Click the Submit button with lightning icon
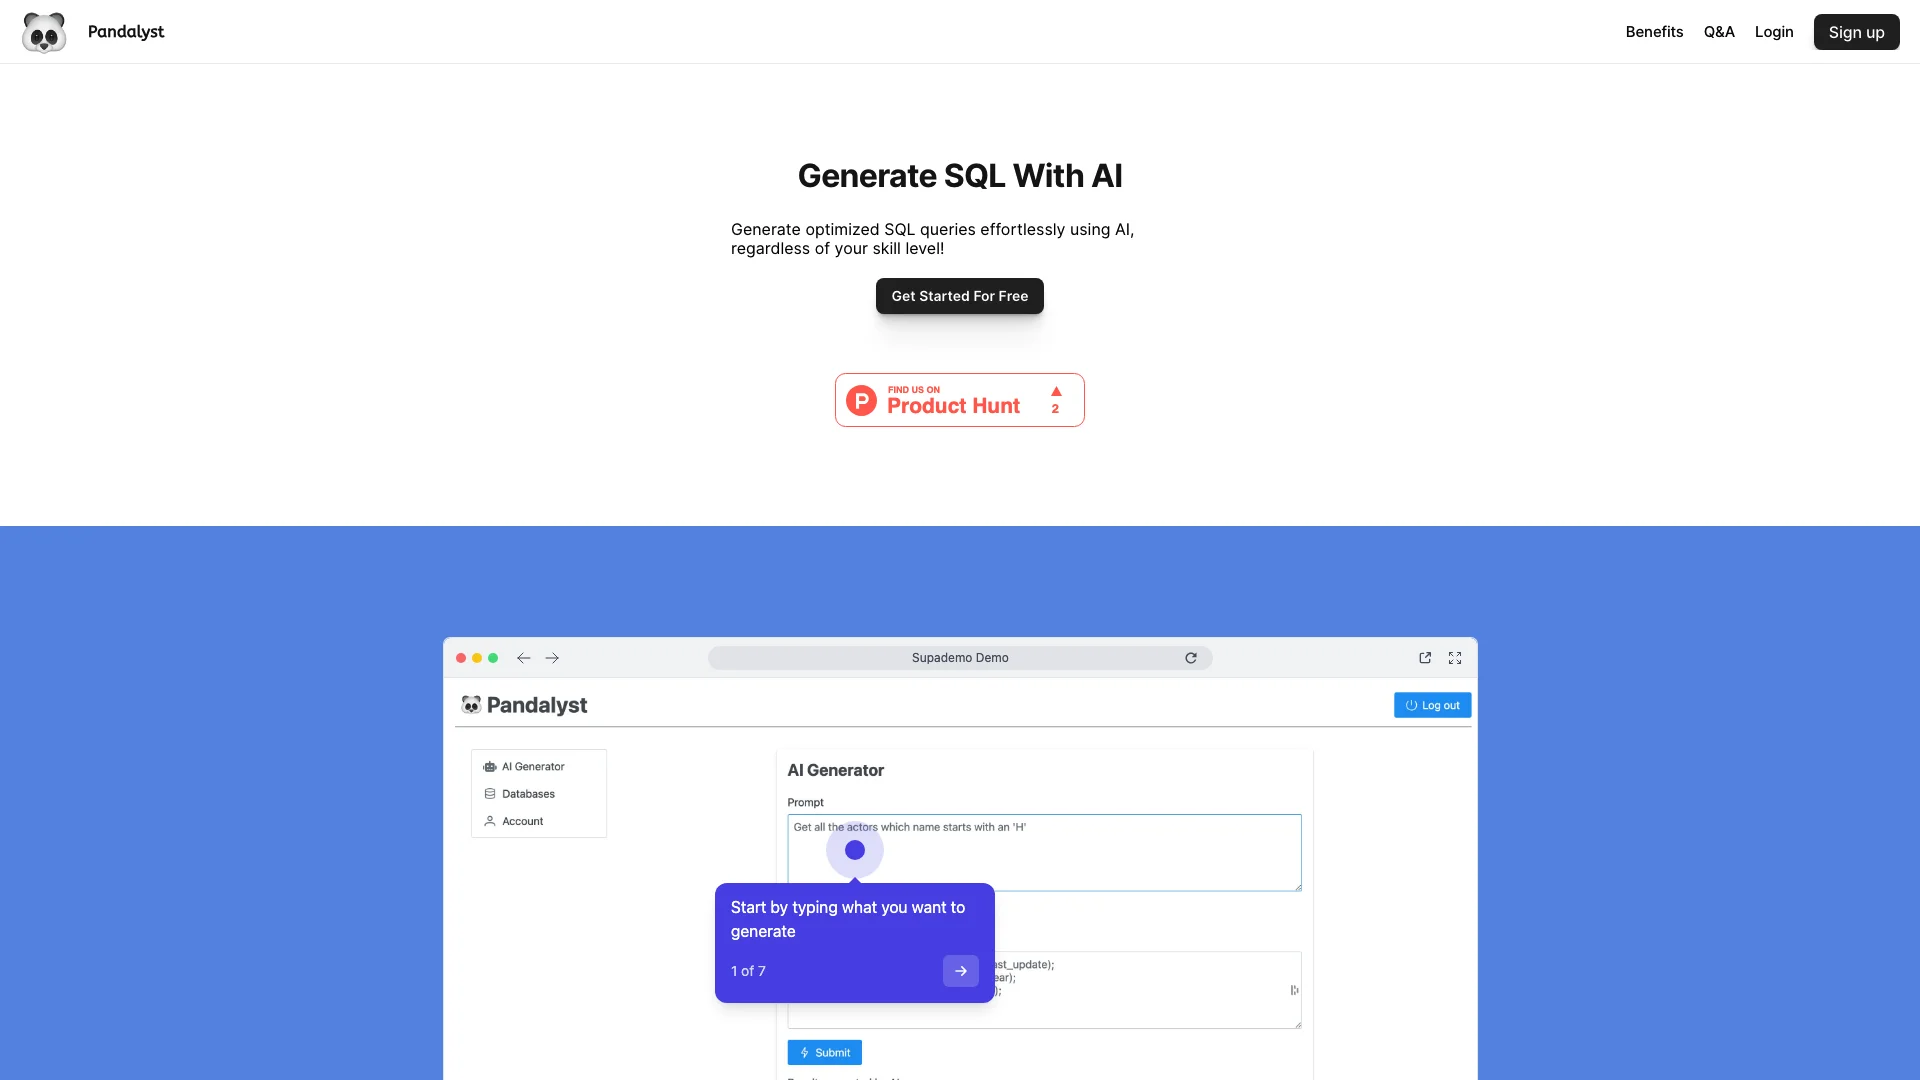The height and width of the screenshot is (1080, 1920). pyautogui.click(x=824, y=1052)
